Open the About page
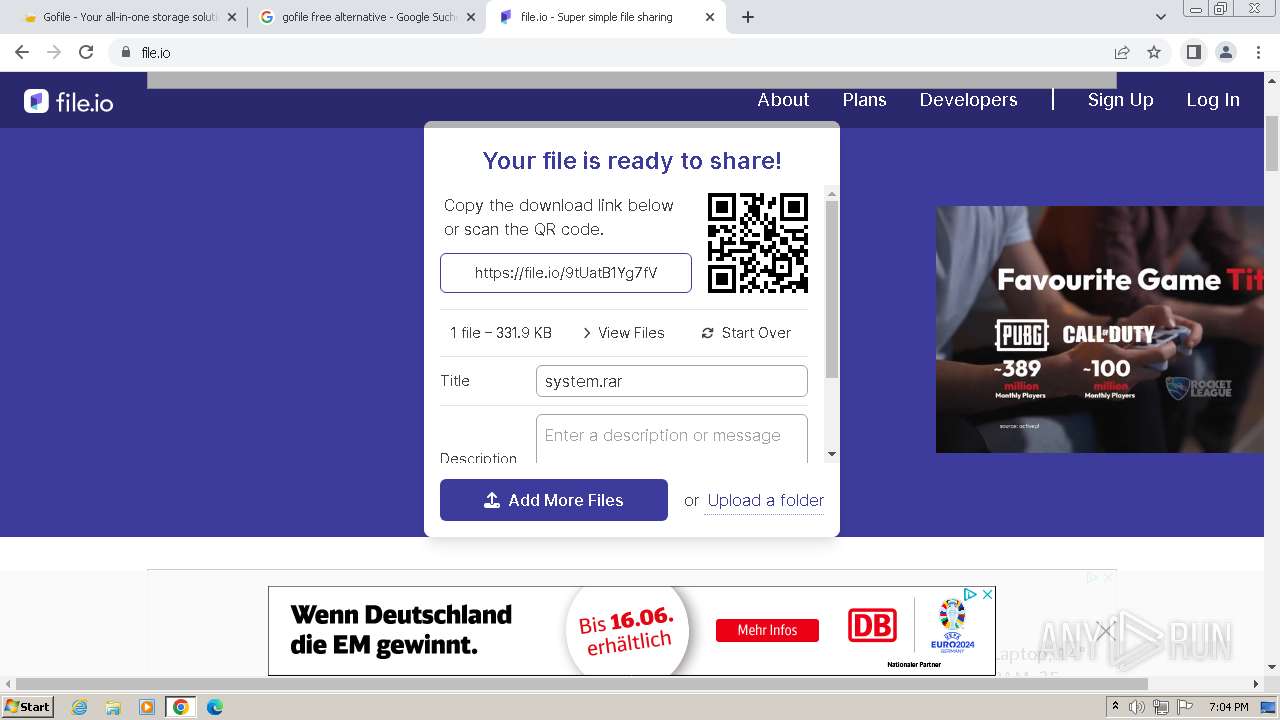This screenshot has height=720, width=1280. click(783, 100)
